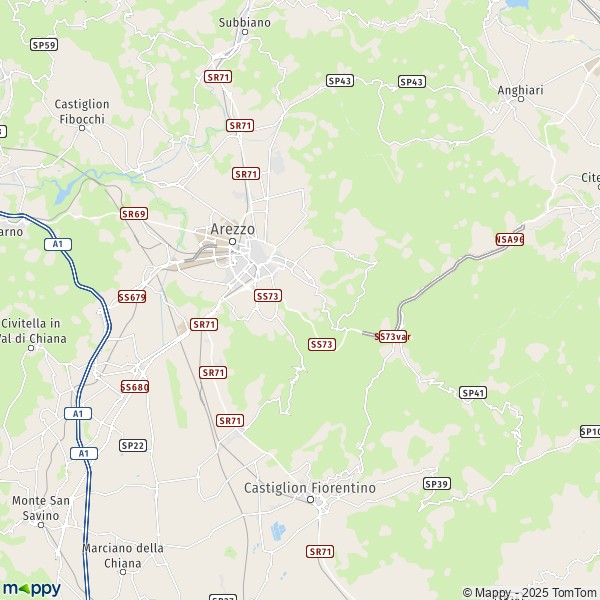
Task: Select the NSA96 road badge
Action: [x=510, y=240]
